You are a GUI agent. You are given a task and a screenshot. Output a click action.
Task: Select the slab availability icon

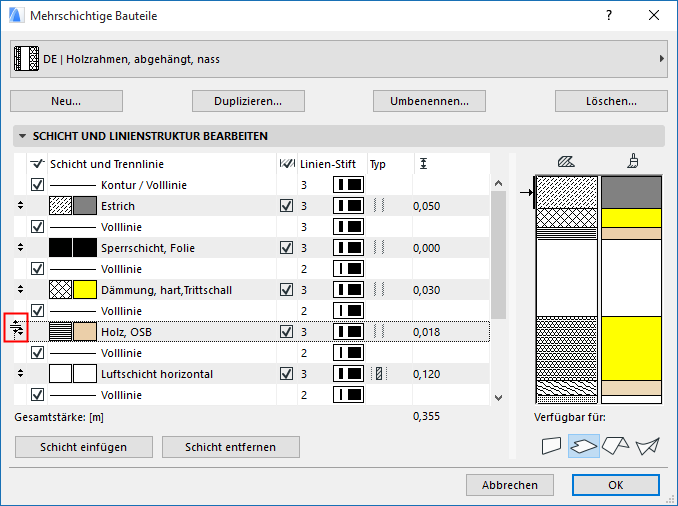pyautogui.click(x=583, y=446)
